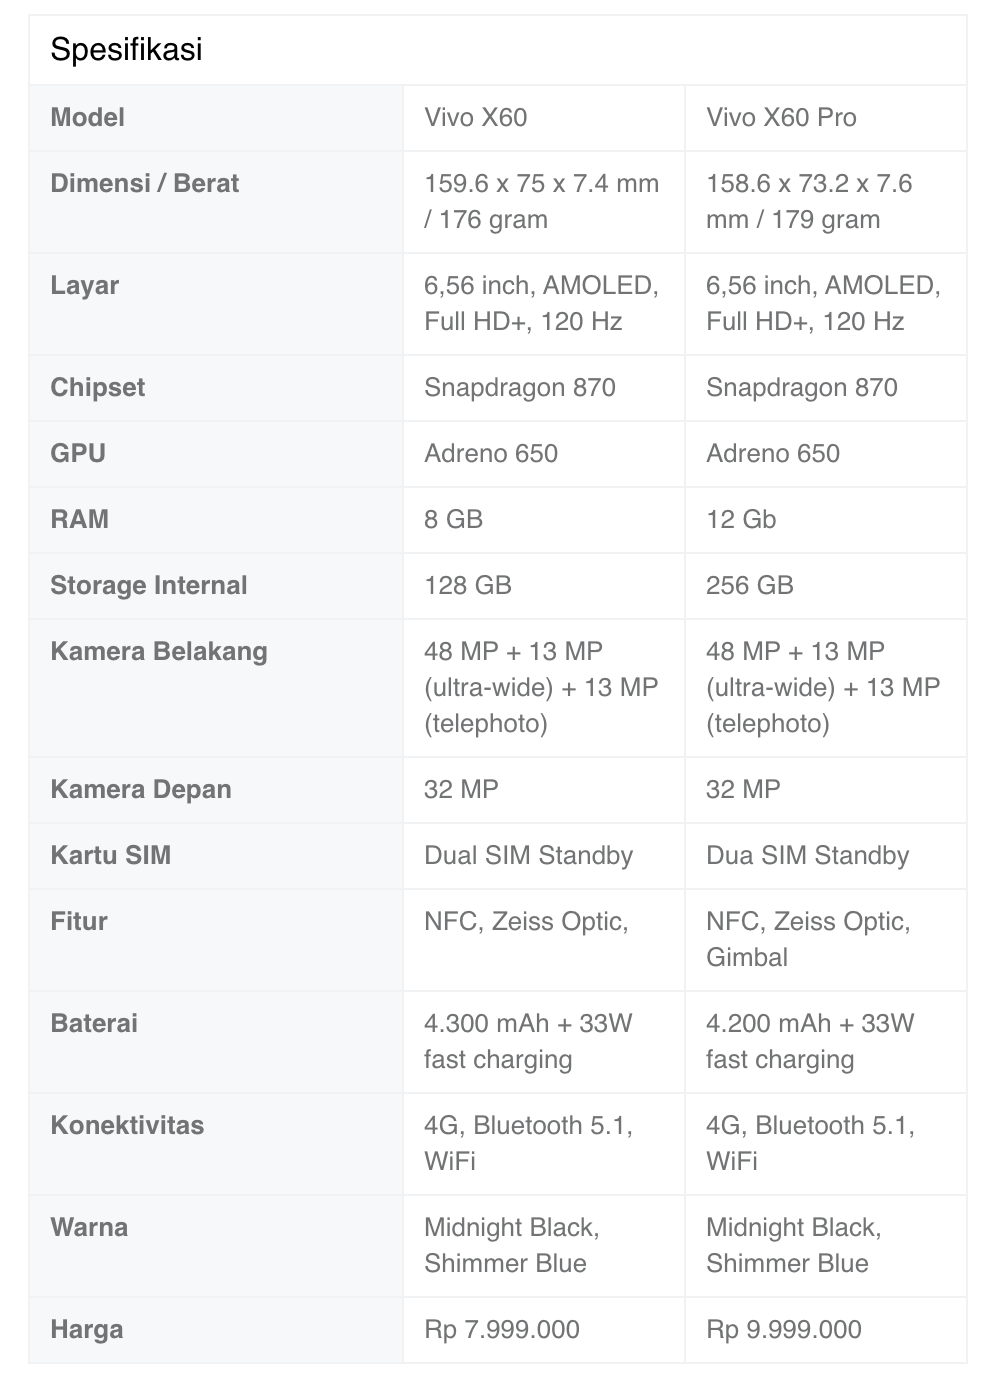Click the Warna row label
This screenshot has width=999, height=1393.
coord(89,1227)
